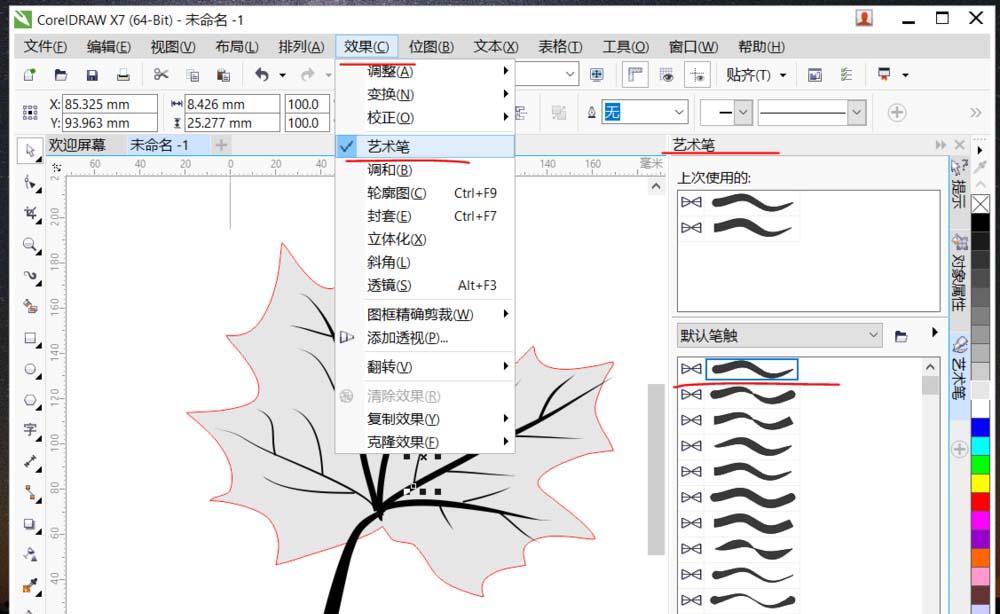Screen dimensions: 1000x614
Task: Select the Pick tool in the toolbox
Action: (30, 150)
